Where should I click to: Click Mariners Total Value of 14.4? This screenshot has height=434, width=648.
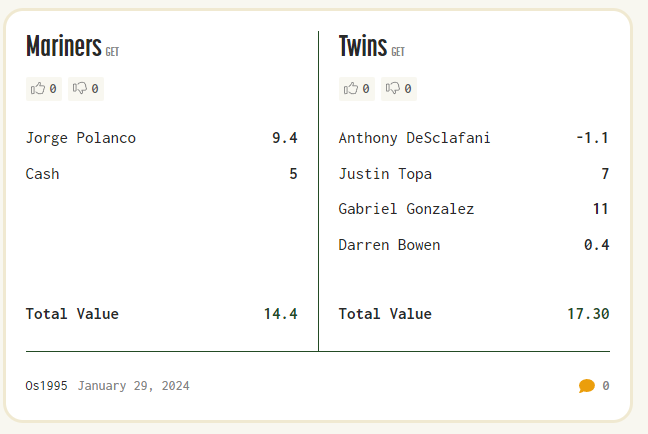click(280, 314)
